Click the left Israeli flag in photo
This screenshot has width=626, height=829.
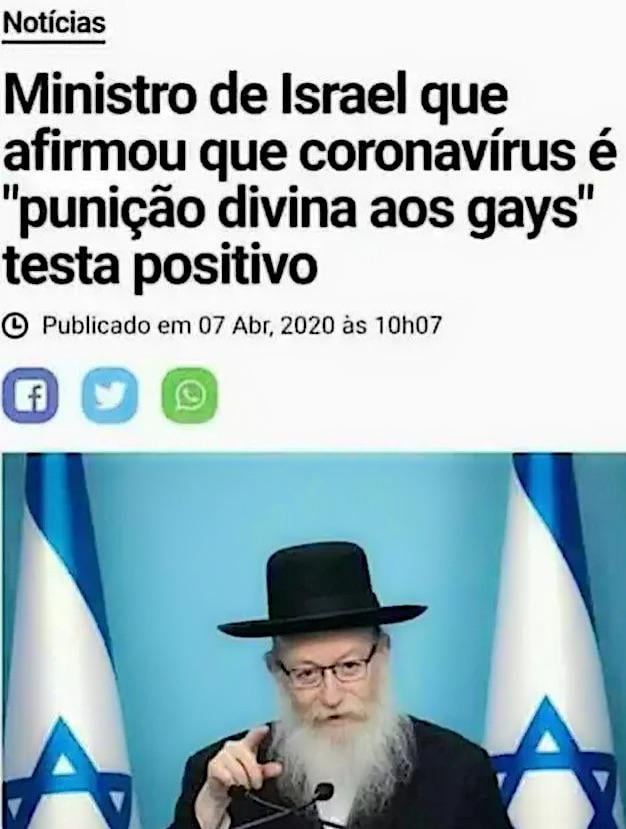pos(63,641)
